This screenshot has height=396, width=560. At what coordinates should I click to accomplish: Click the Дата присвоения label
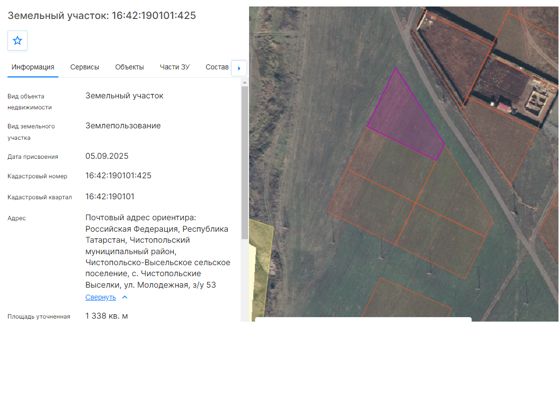pos(32,157)
